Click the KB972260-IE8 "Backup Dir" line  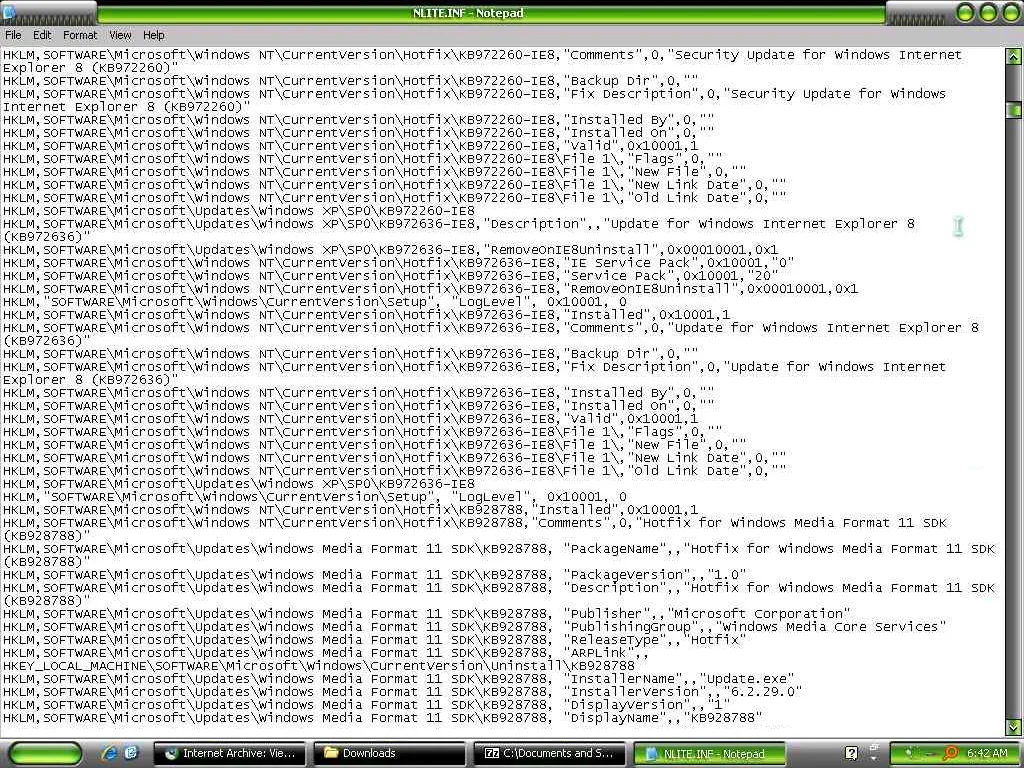coord(351,81)
